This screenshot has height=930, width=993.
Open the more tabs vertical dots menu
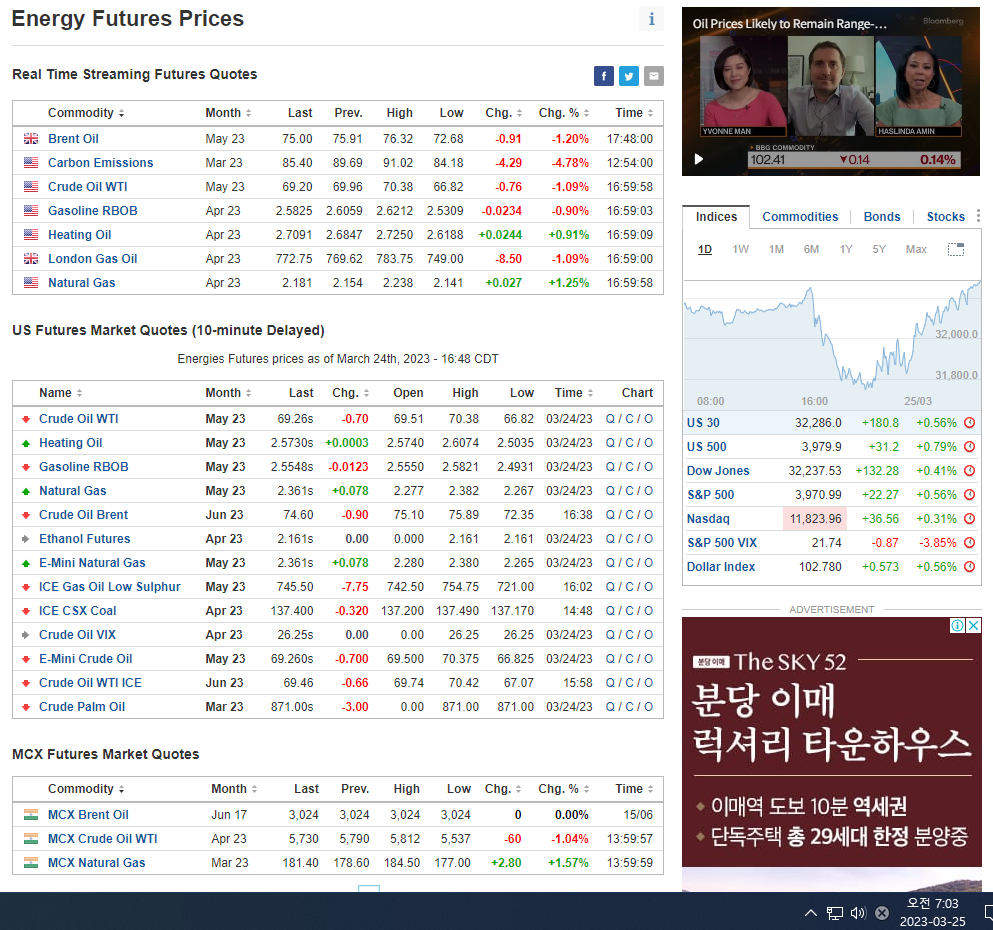[x=978, y=216]
